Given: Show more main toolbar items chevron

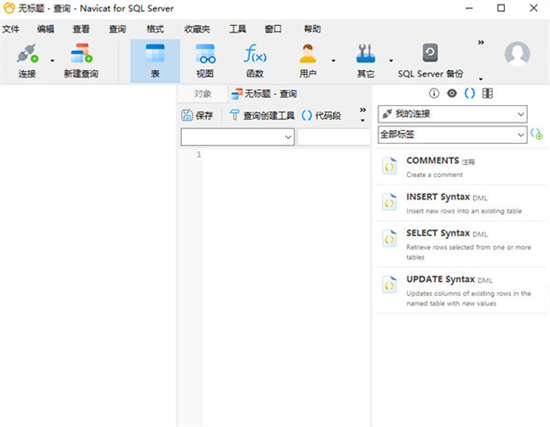Looking at the screenshot, I should (481, 42).
